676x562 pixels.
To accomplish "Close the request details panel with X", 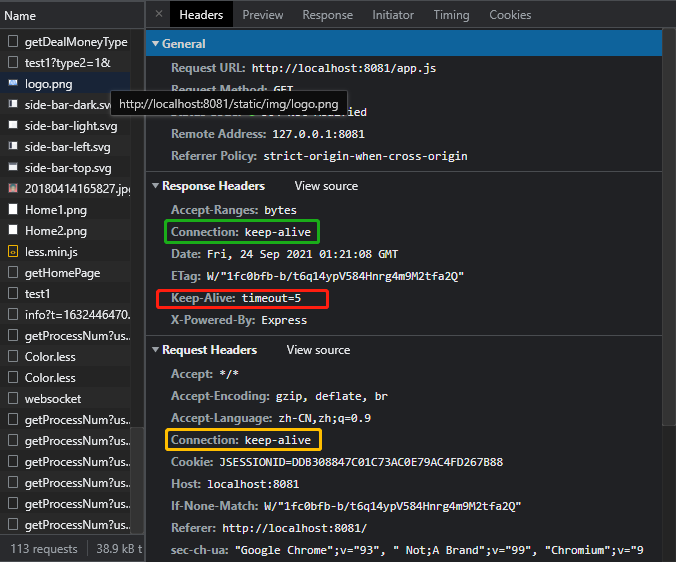I will tap(159, 14).
